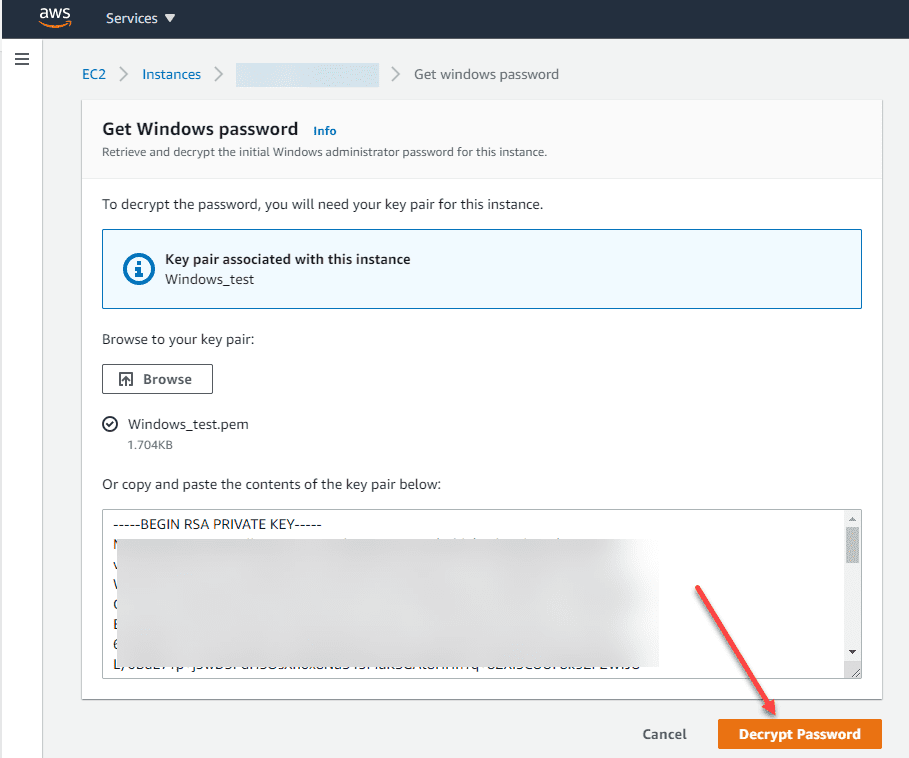Click the upload icon inside Browse button
The image size is (909, 758).
click(x=126, y=379)
